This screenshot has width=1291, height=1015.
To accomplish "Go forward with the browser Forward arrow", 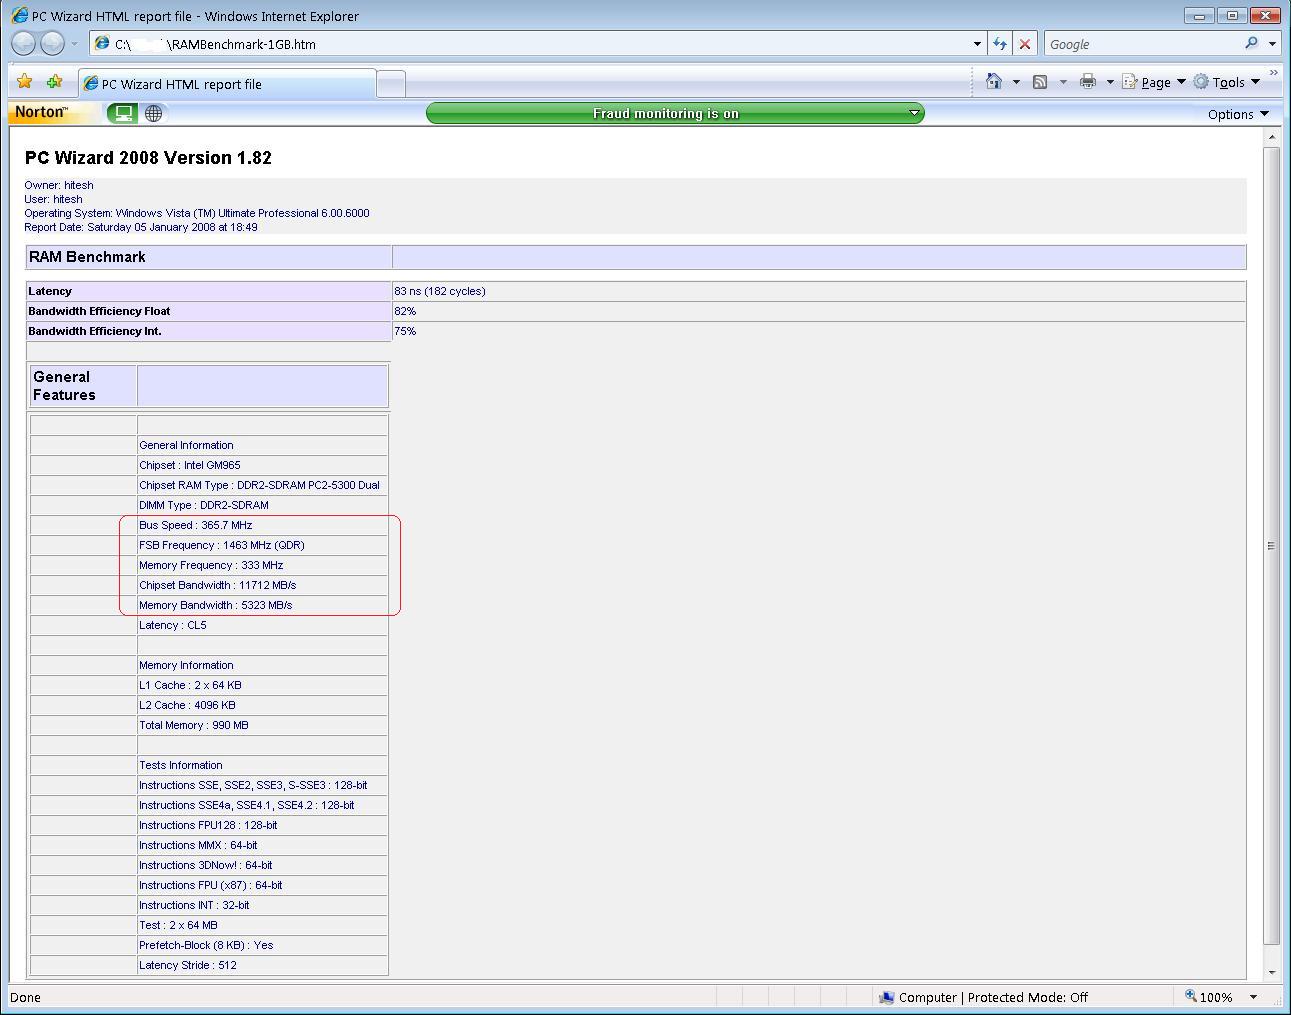I will [52, 43].
